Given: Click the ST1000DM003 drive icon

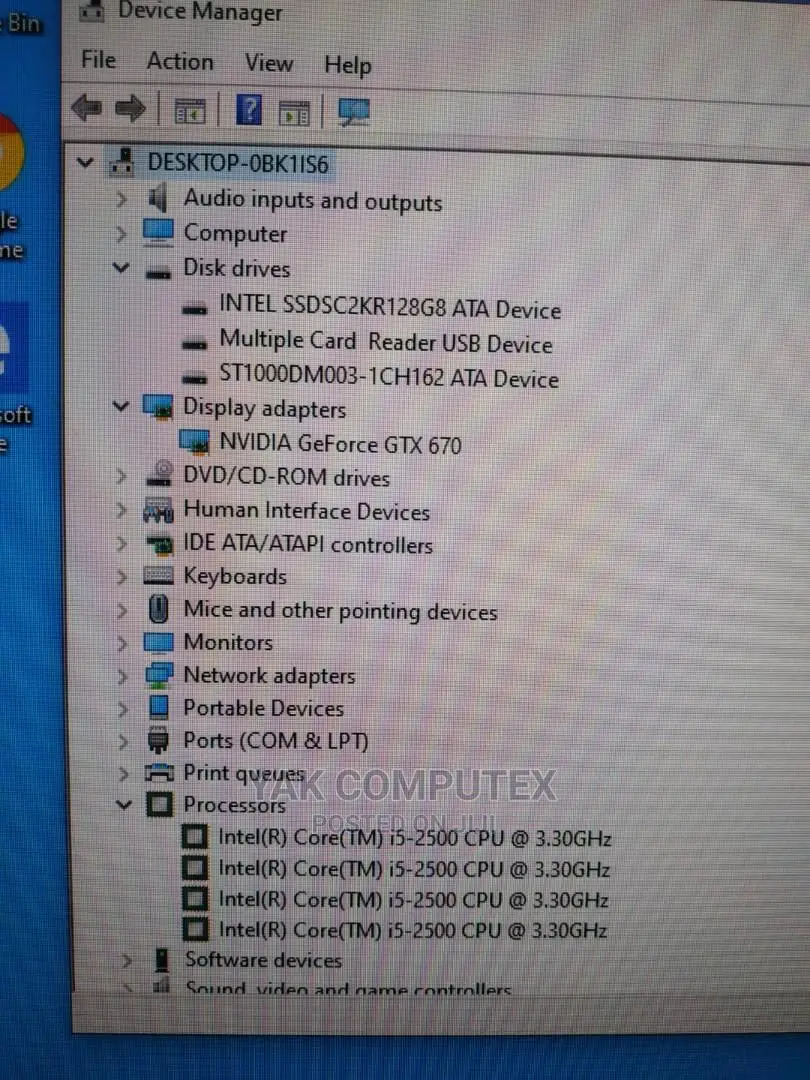Looking at the screenshot, I should 194,377.
